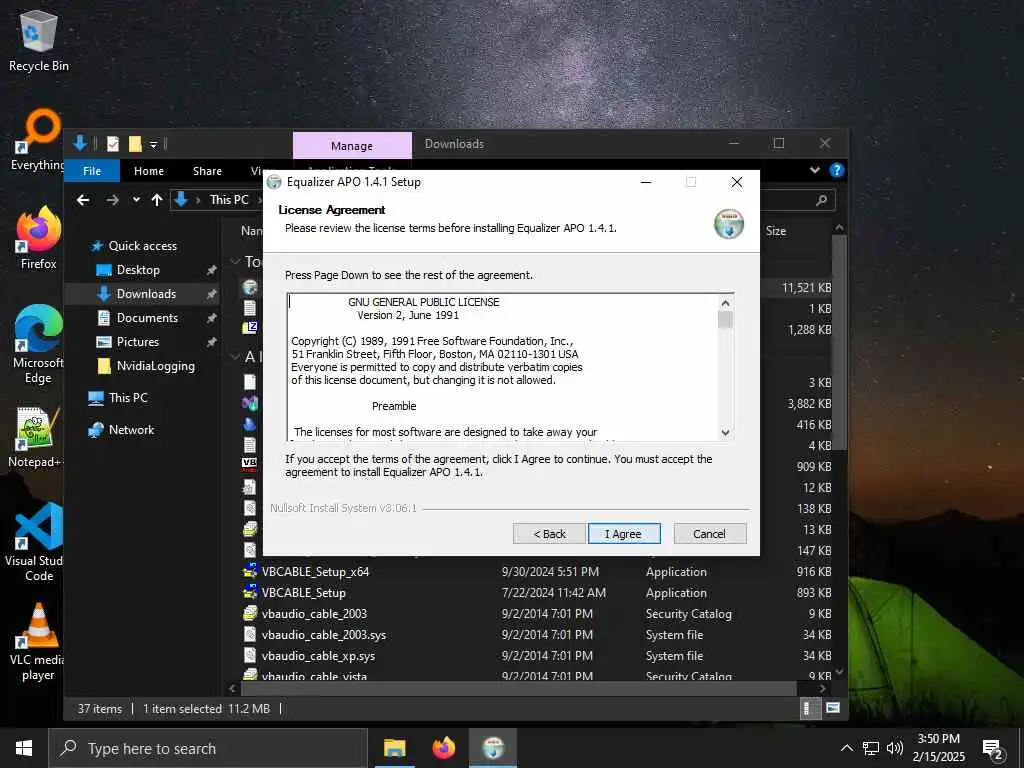
Task: Select vbaudio_cable_2003.sys file
Action: 324,635
